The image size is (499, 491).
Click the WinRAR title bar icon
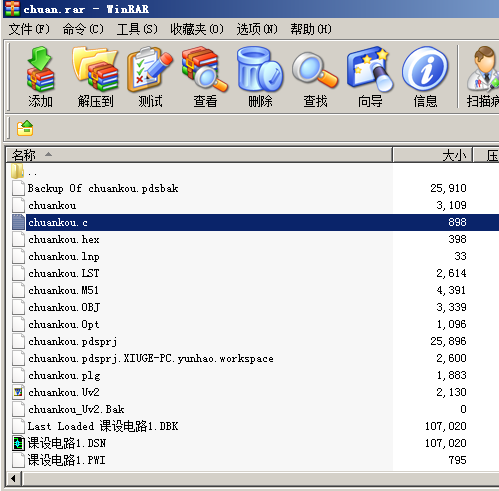point(12,8)
